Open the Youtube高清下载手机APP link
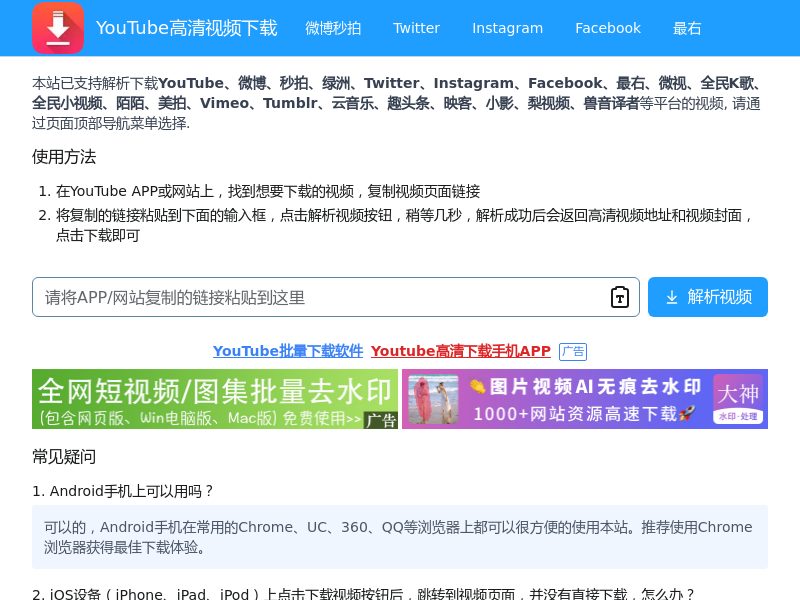 [x=460, y=351]
